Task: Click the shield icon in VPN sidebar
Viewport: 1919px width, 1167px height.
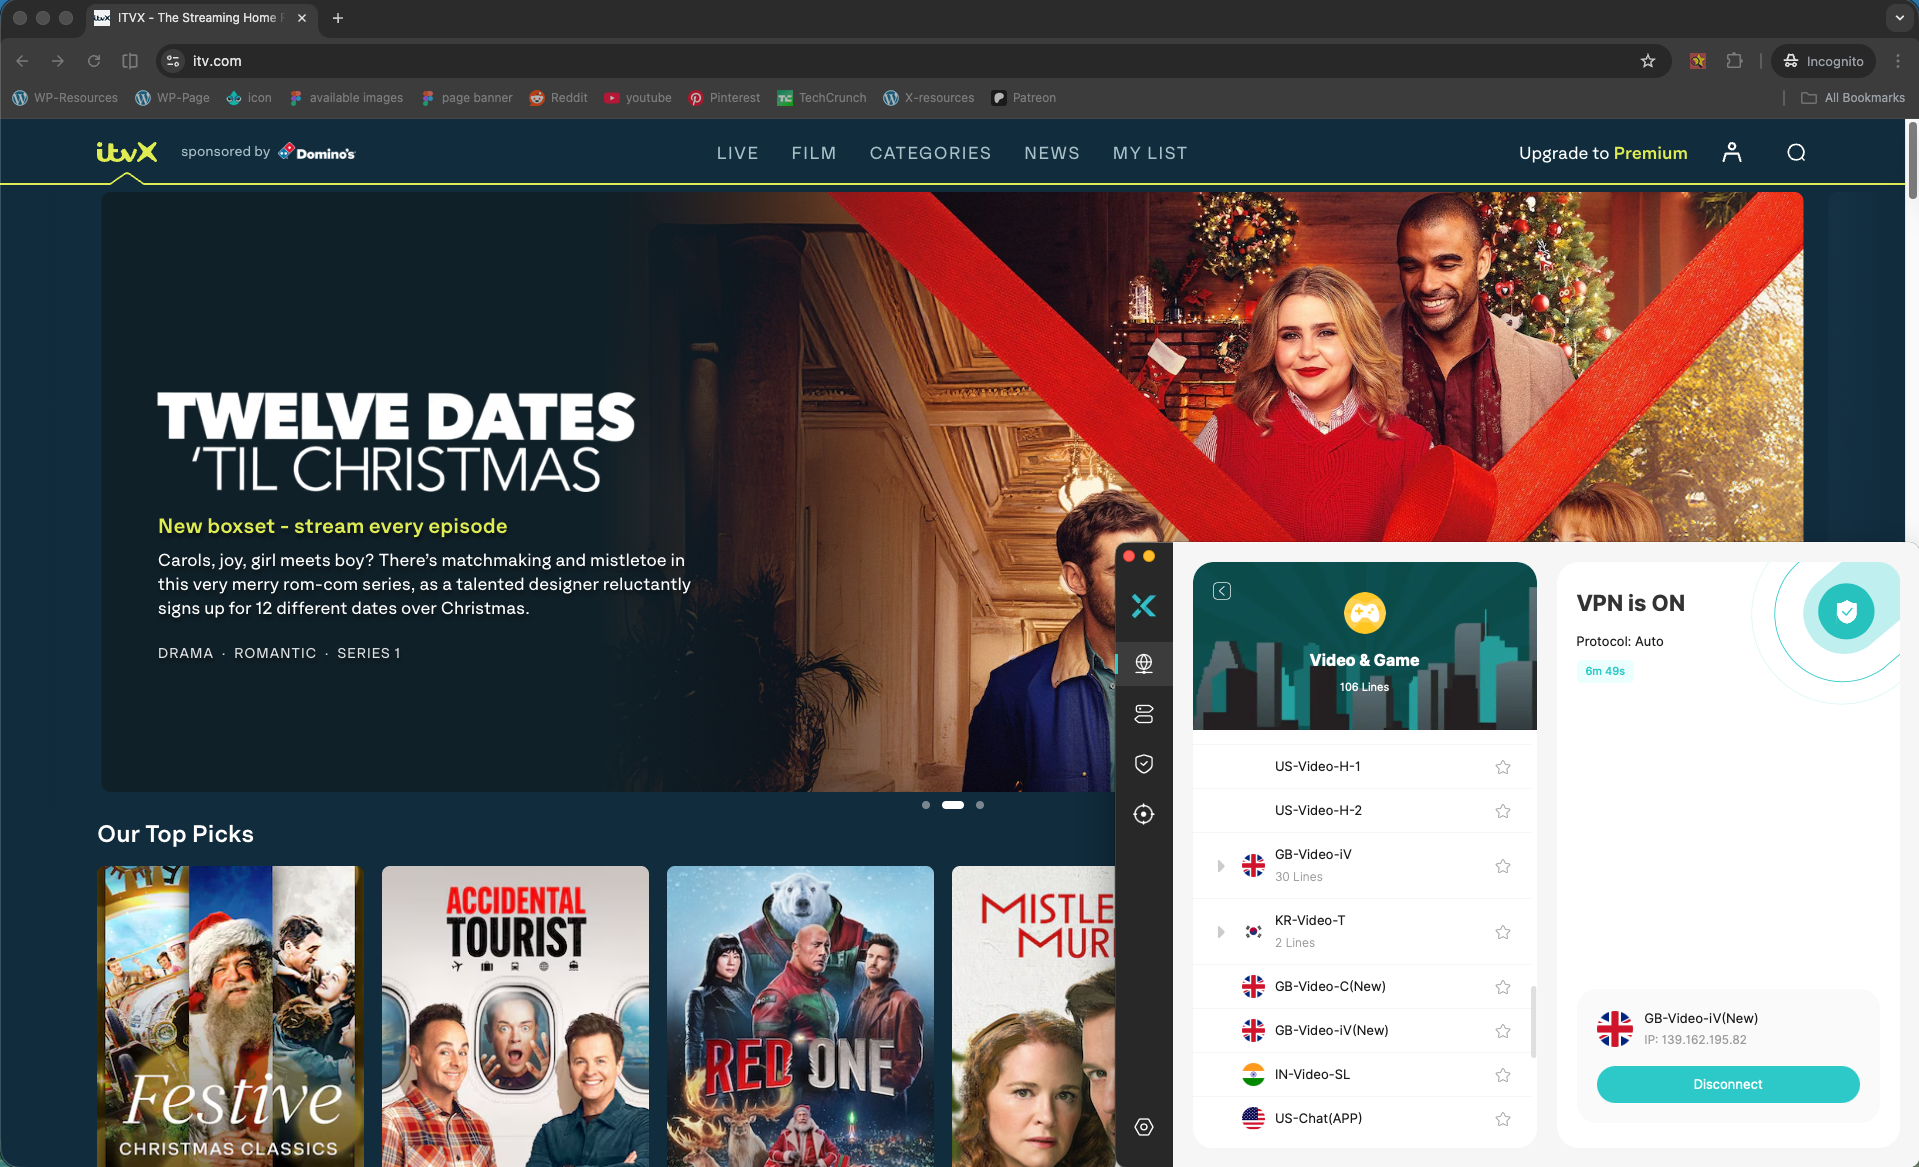Action: [x=1144, y=764]
